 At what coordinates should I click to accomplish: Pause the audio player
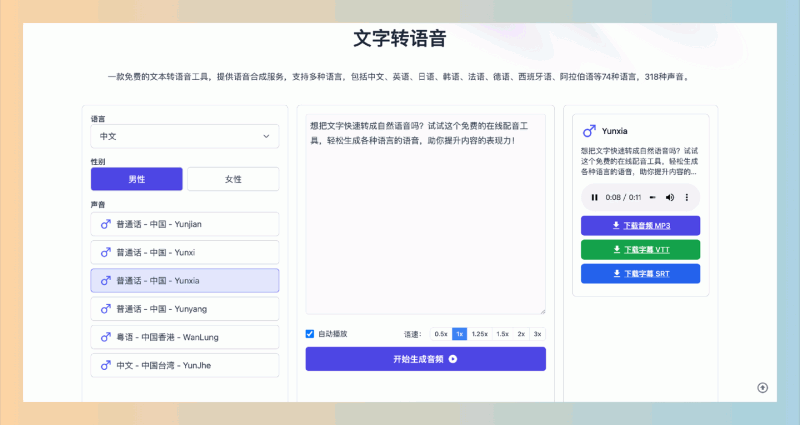point(594,197)
